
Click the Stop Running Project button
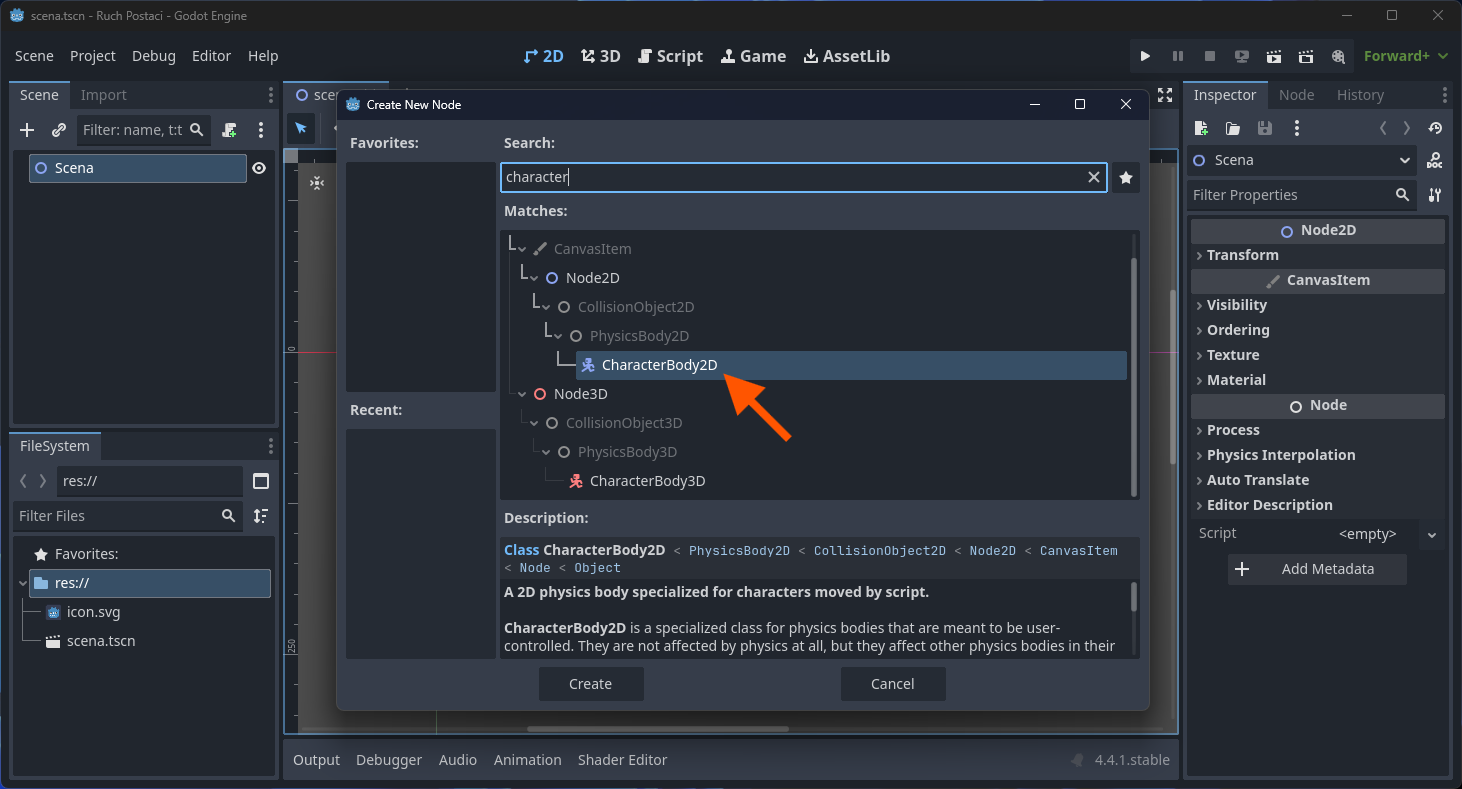[1210, 56]
